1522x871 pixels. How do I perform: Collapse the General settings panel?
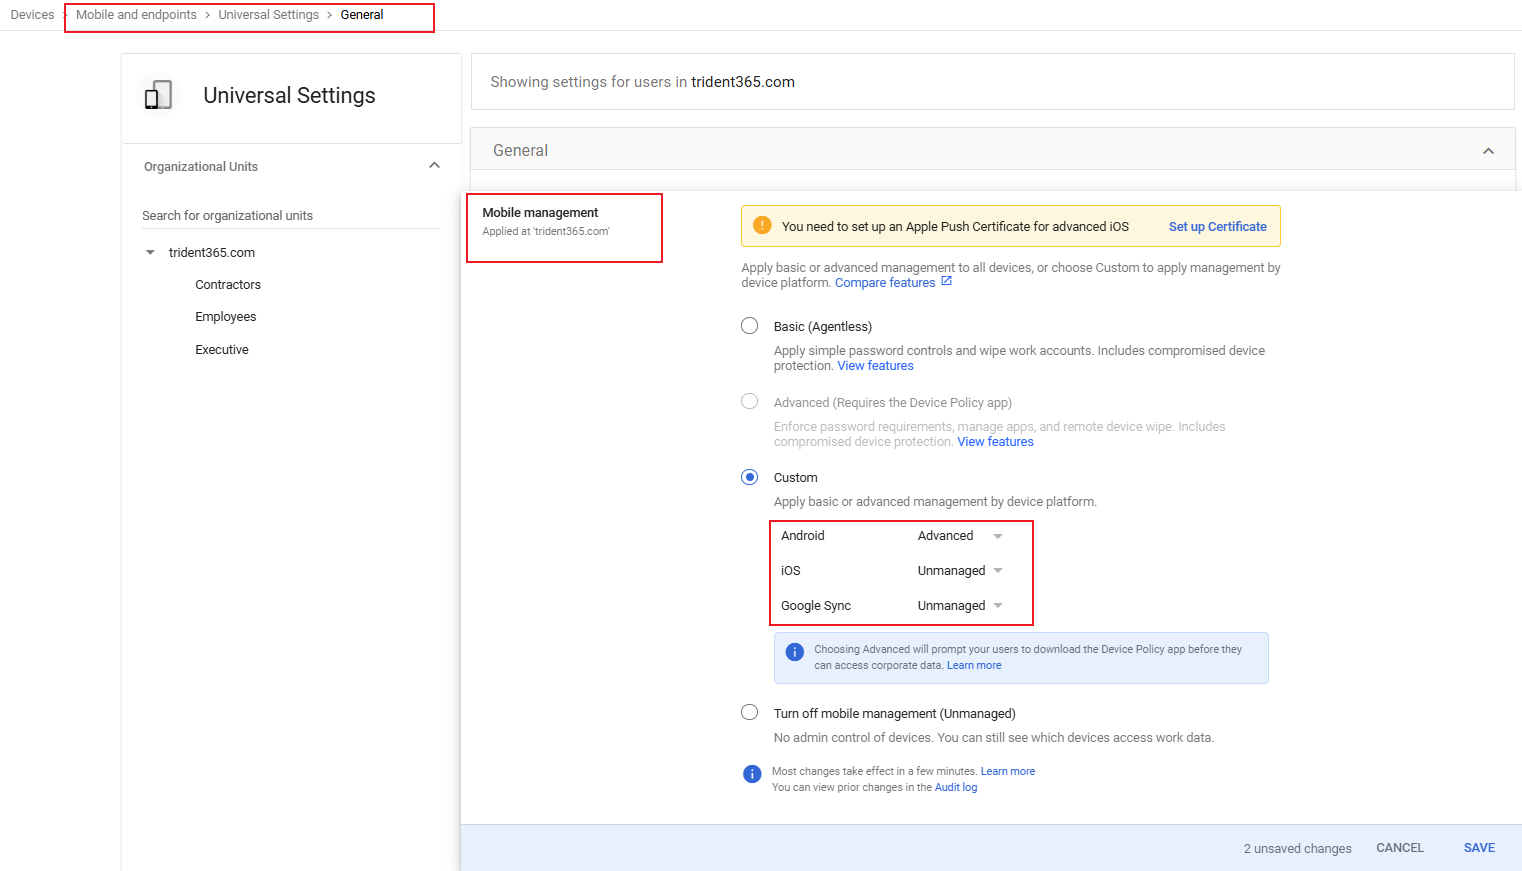tap(1488, 151)
